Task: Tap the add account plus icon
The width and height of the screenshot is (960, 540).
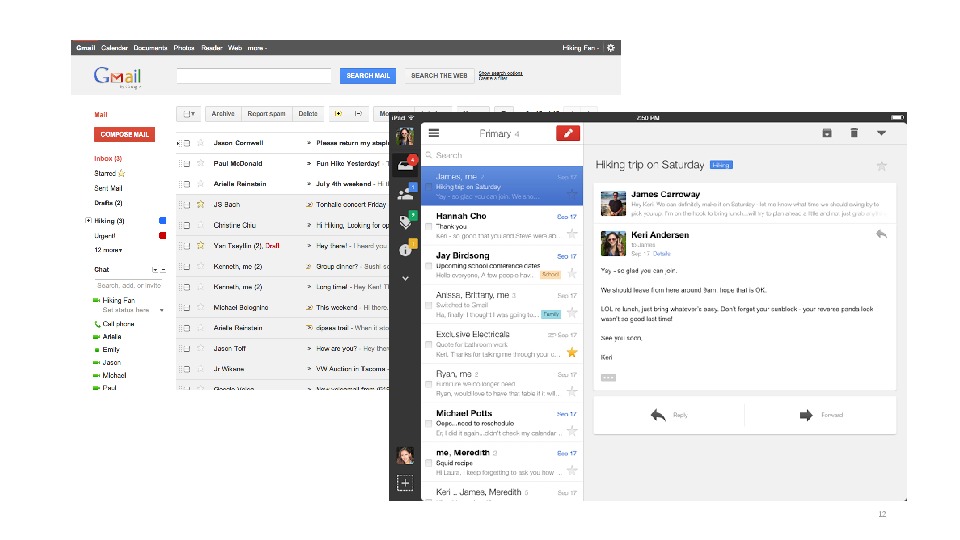Action: (x=405, y=483)
